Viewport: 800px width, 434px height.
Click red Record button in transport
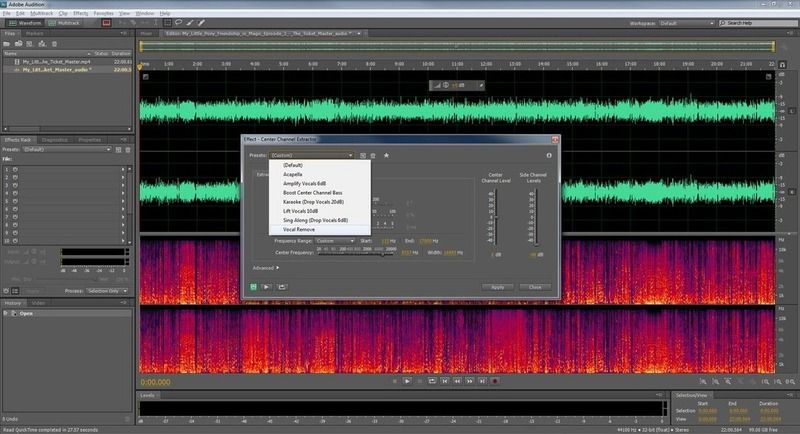(x=494, y=381)
